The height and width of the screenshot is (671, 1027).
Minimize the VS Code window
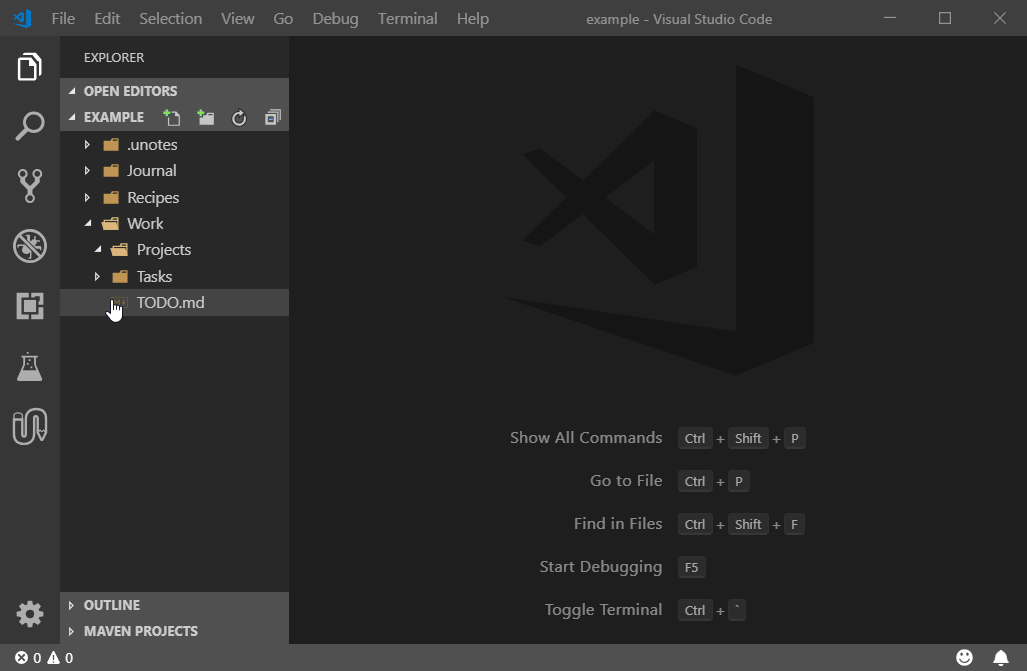click(x=889, y=18)
